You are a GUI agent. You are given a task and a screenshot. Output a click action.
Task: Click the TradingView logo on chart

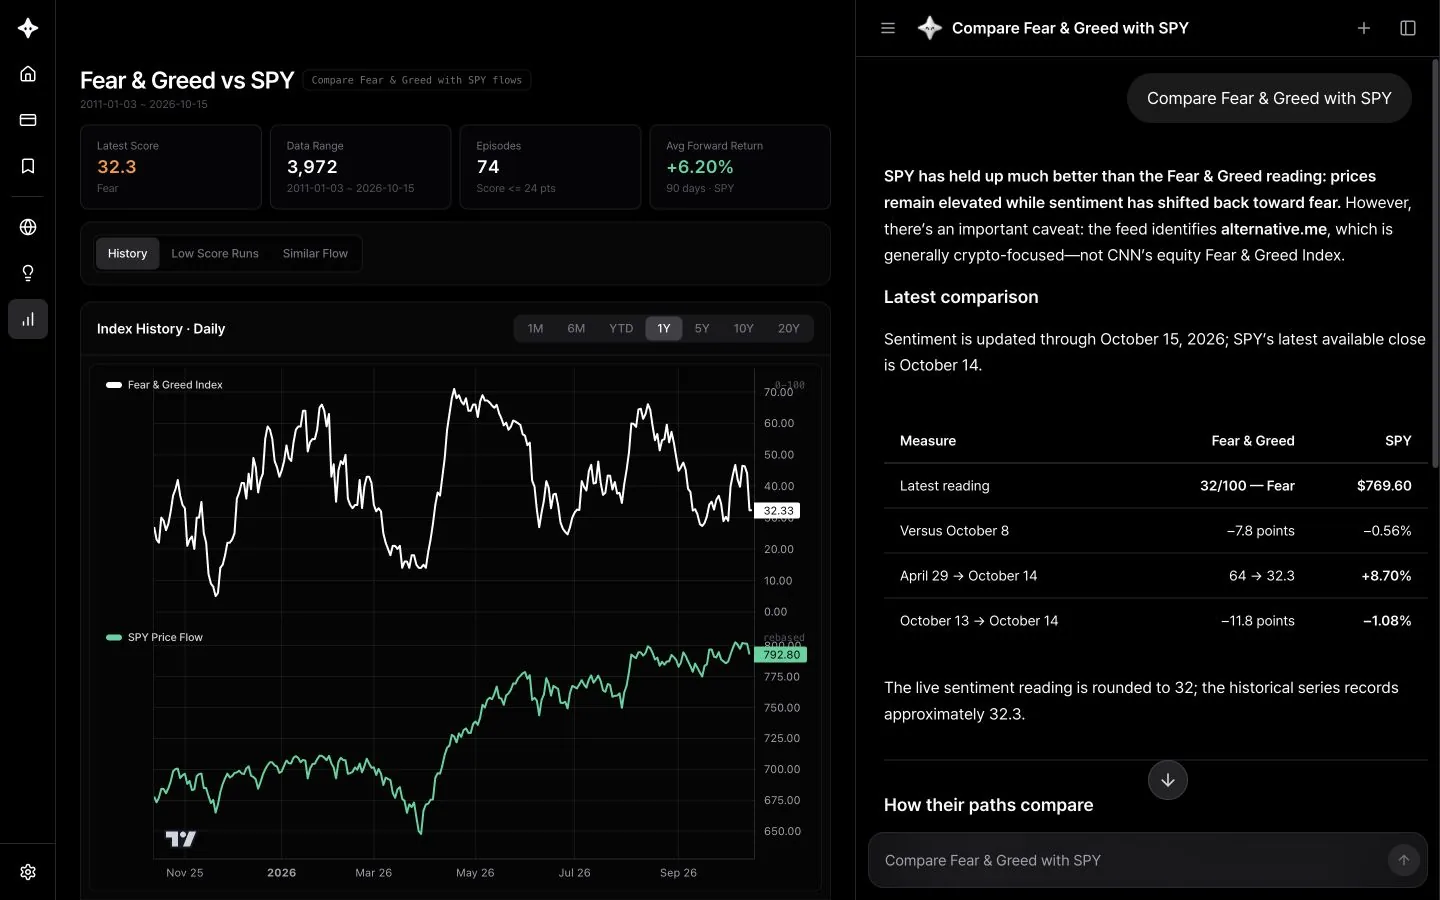[x=181, y=838]
